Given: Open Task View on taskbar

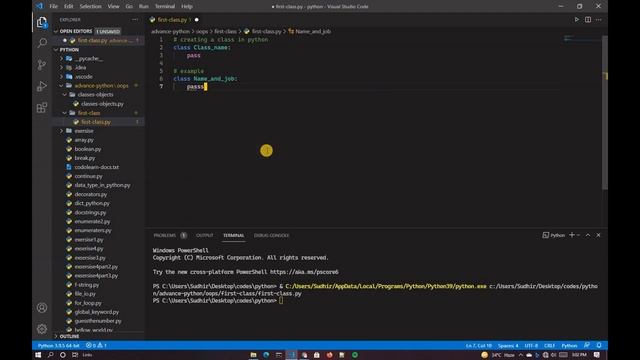Looking at the screenshot, I should (x=75, y=355).
